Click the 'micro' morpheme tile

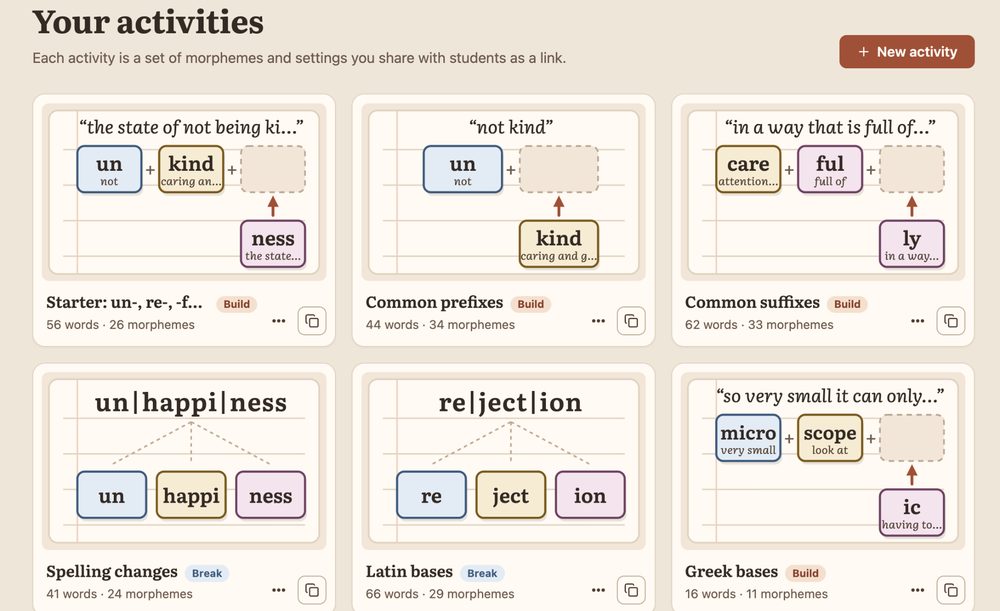(x=748, y=438)
